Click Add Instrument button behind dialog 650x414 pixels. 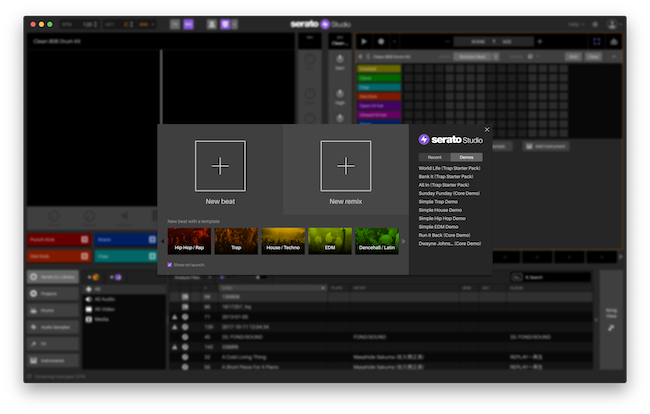tap(546, 146)
